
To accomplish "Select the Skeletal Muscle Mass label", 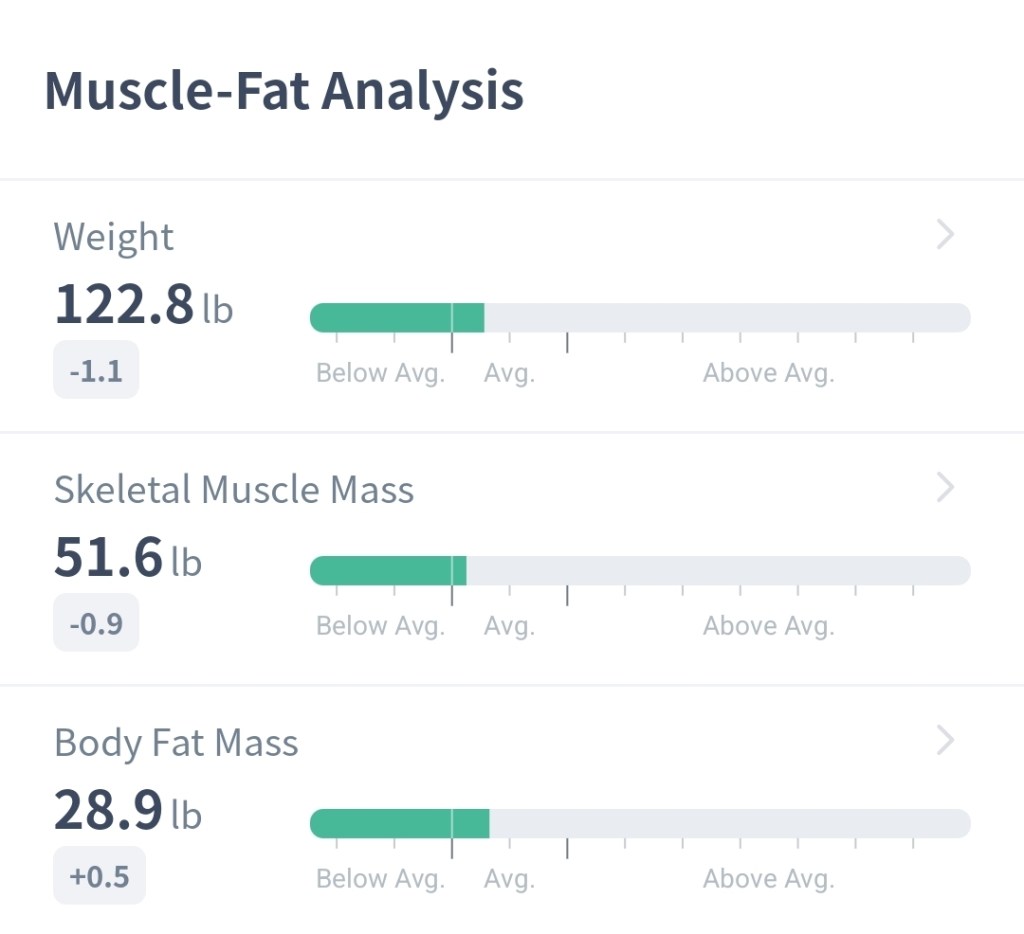I will [234, 490].
